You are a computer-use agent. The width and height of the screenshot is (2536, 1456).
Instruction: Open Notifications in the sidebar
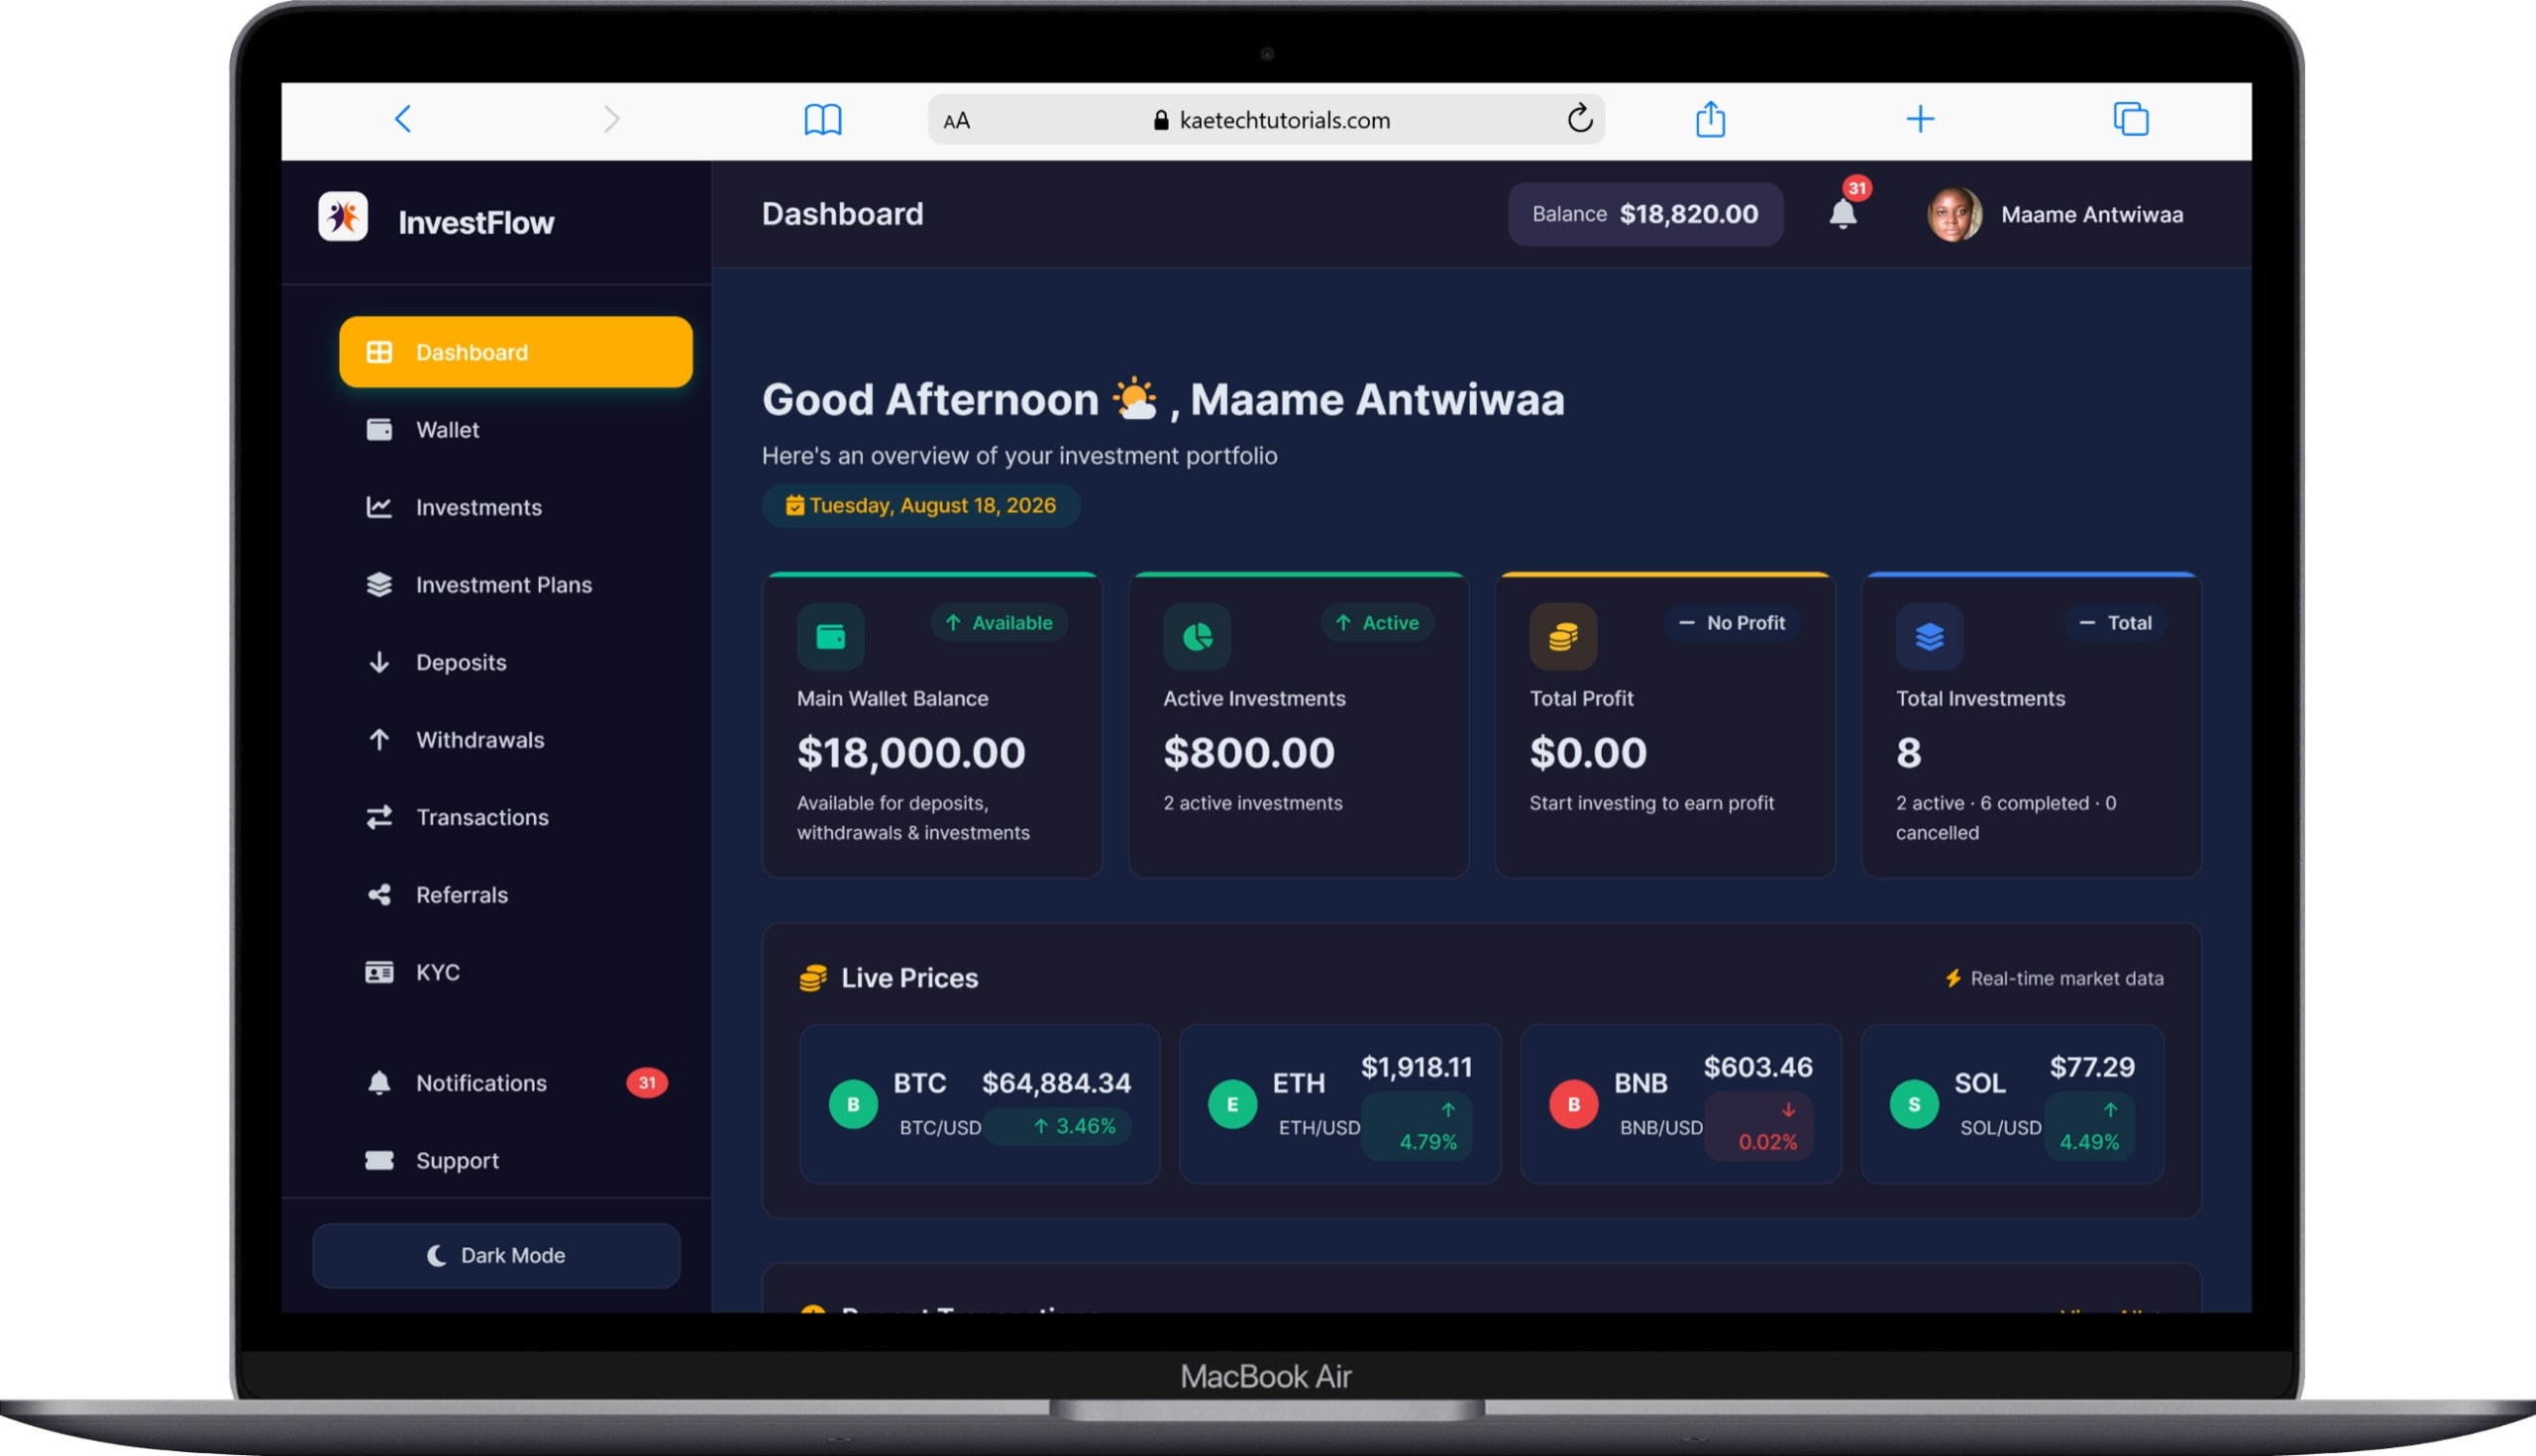(516, 1083)
